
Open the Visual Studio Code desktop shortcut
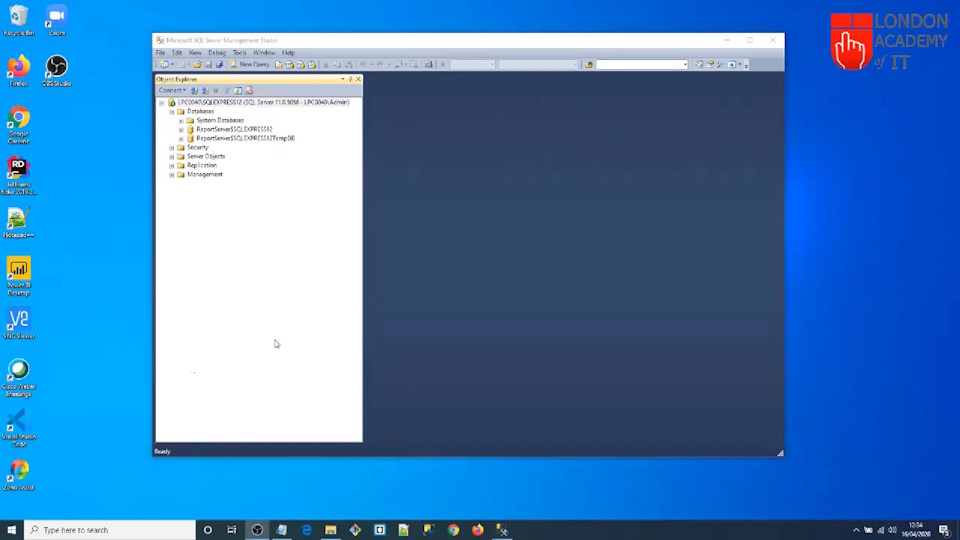tap(18, 428)
